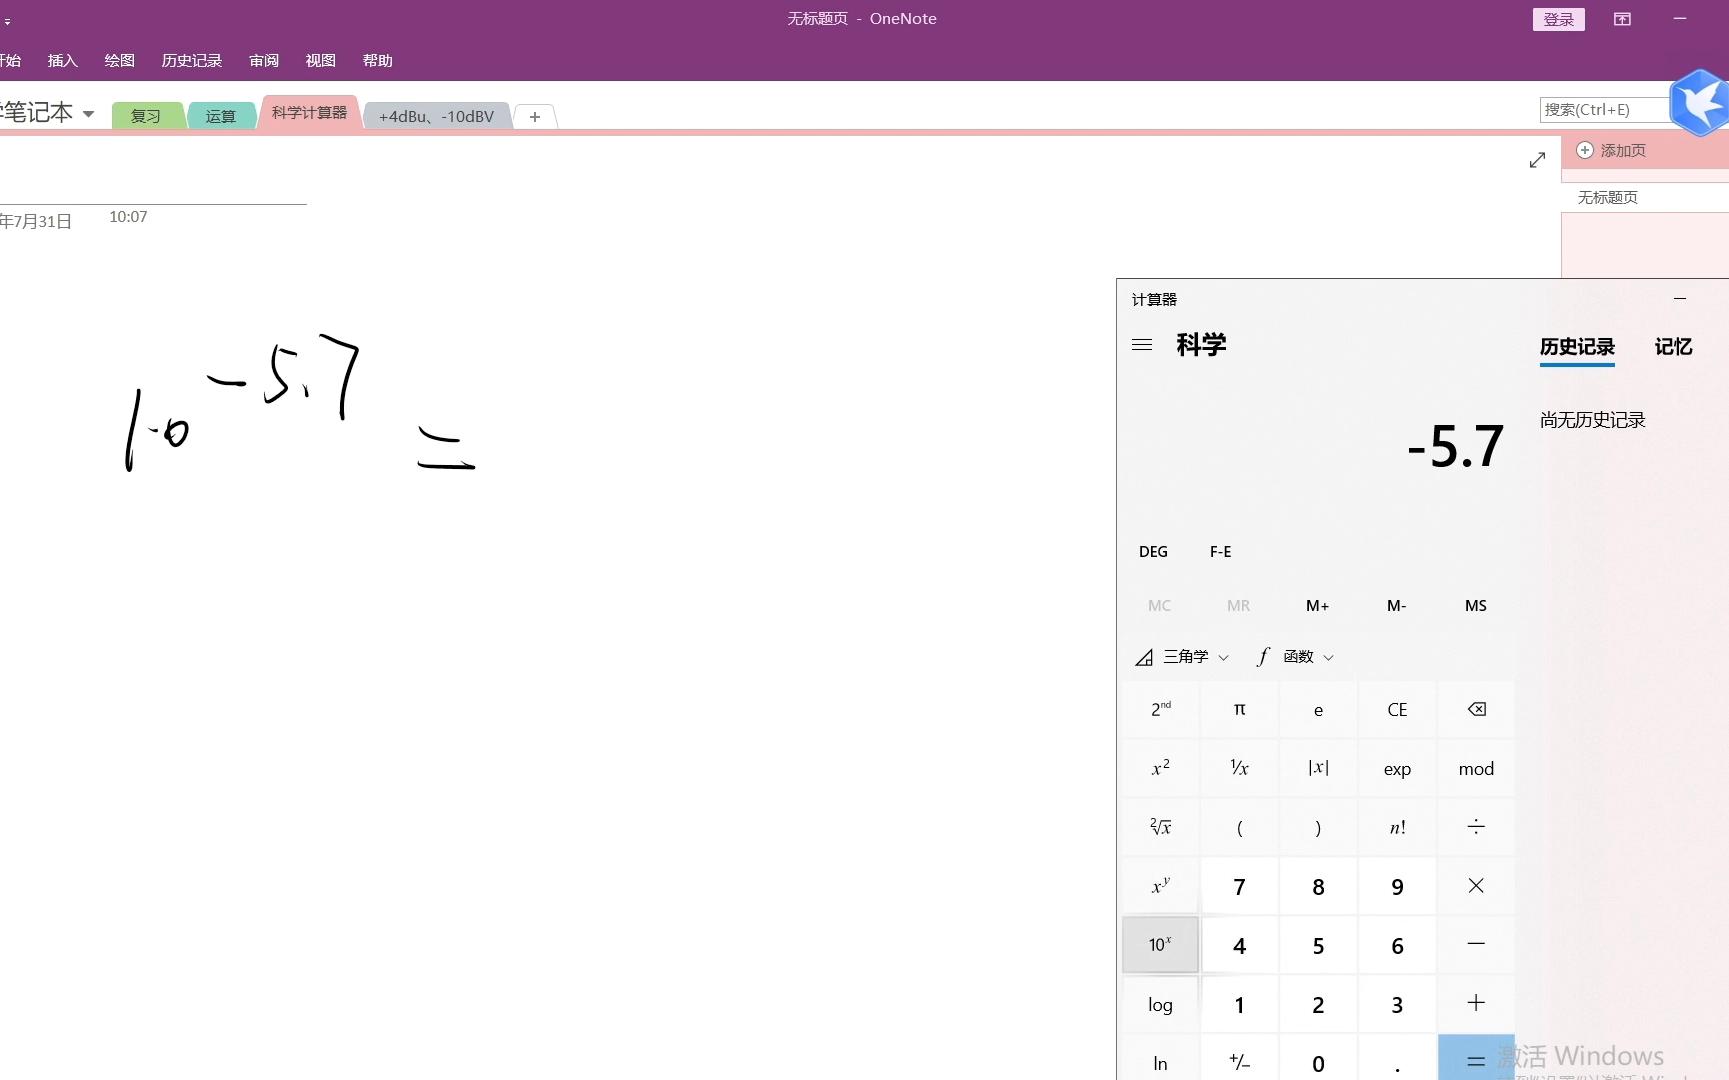Expand the 三角学 trigonometry dropdown

click(1182, 657)
